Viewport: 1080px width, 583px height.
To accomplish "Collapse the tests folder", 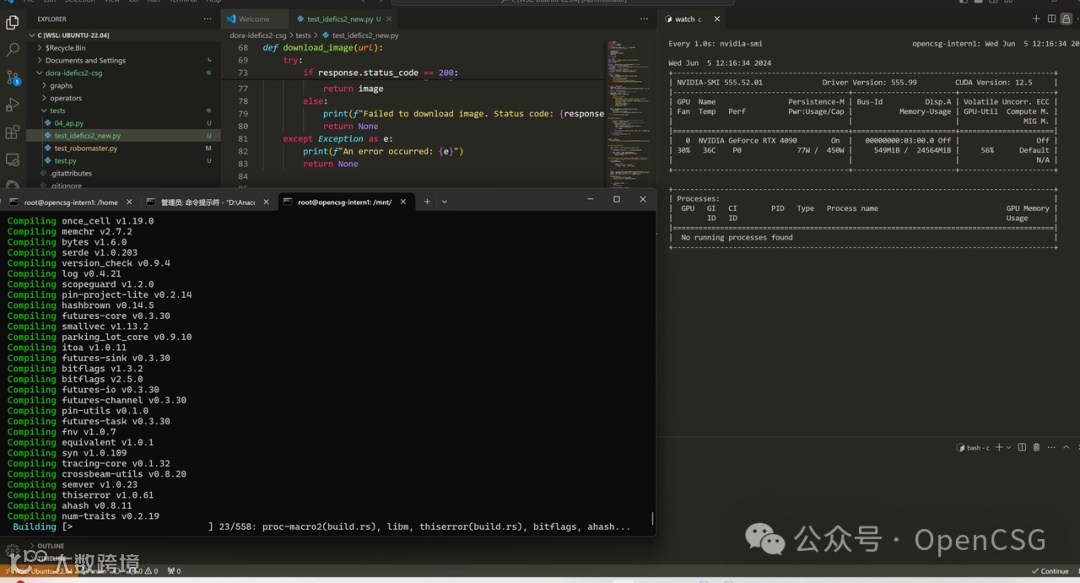I will 57,110.
